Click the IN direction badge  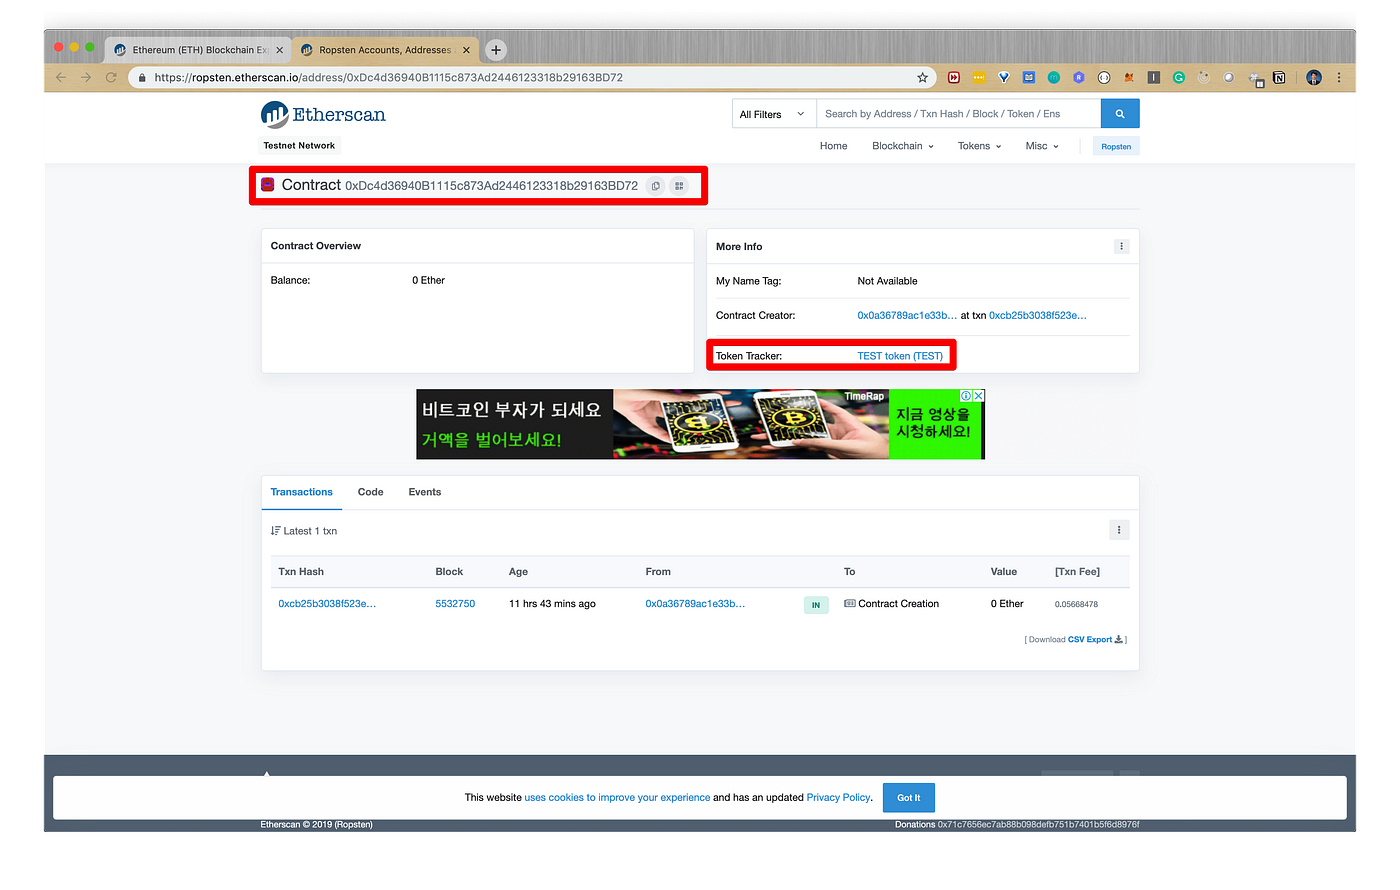coord(816,605)
